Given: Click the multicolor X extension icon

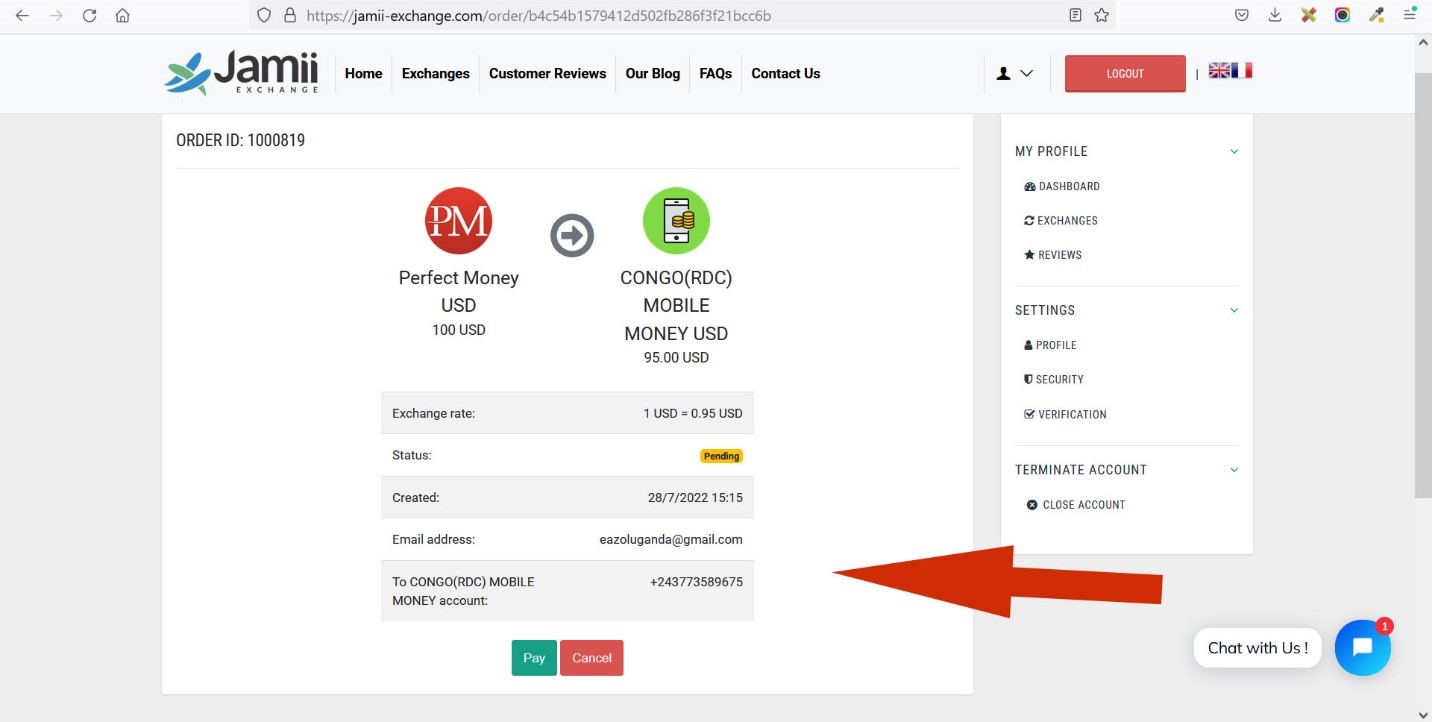Looking at the screenshot, I should pyautogui.click(x=1308, y=15).
